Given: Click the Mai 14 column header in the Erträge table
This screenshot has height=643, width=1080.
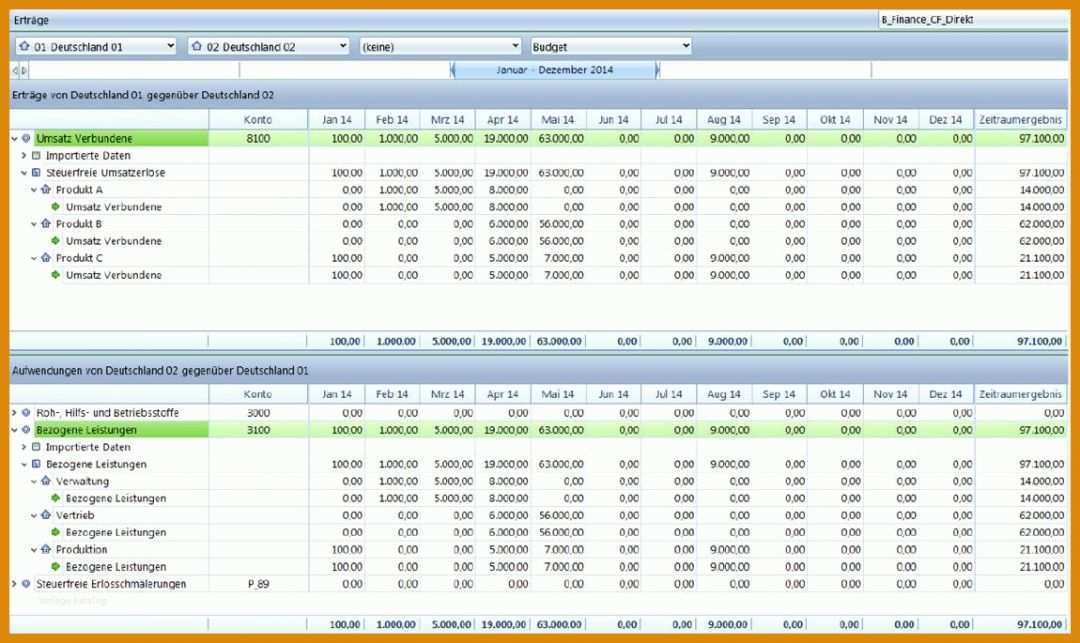Looking at the screenshot, I should pyautogui.click(x=558, y=120).
